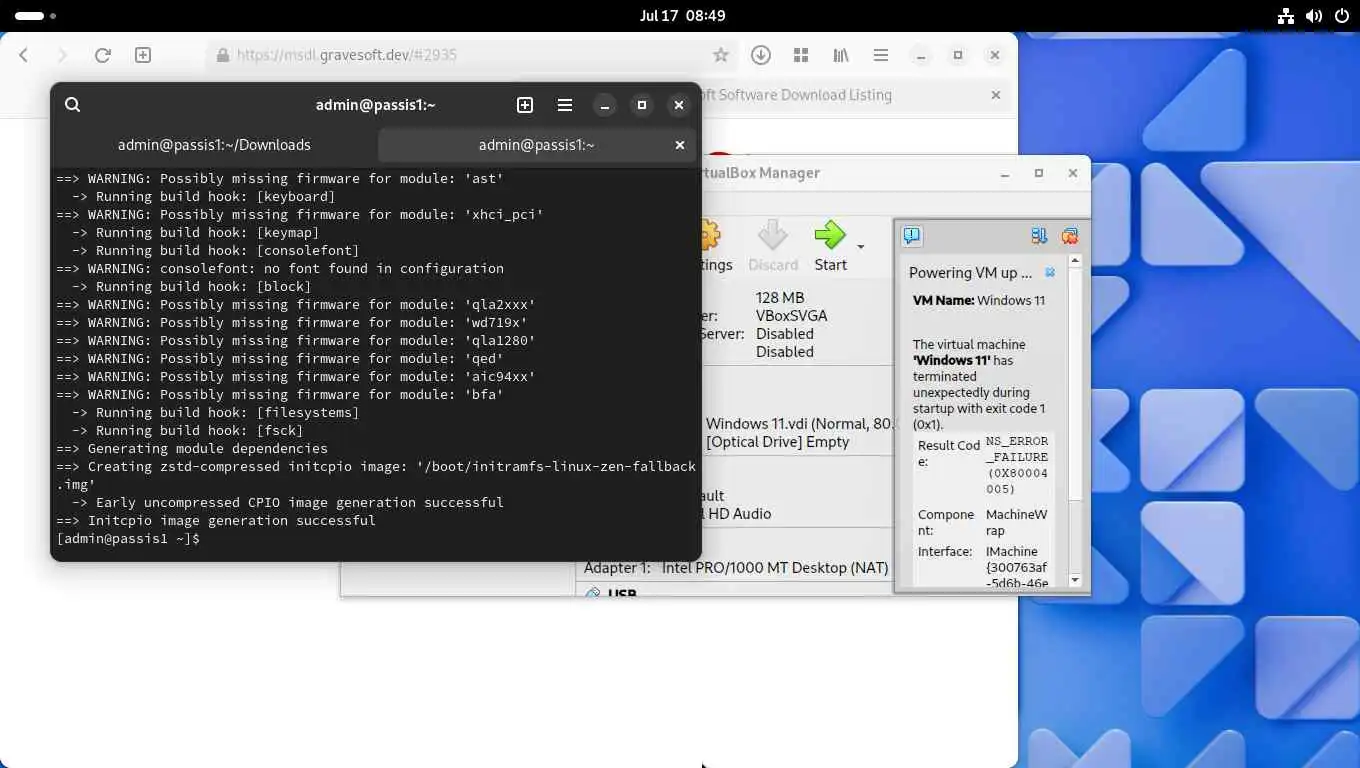Open the terminal hamburger menu

coord(565,105)
